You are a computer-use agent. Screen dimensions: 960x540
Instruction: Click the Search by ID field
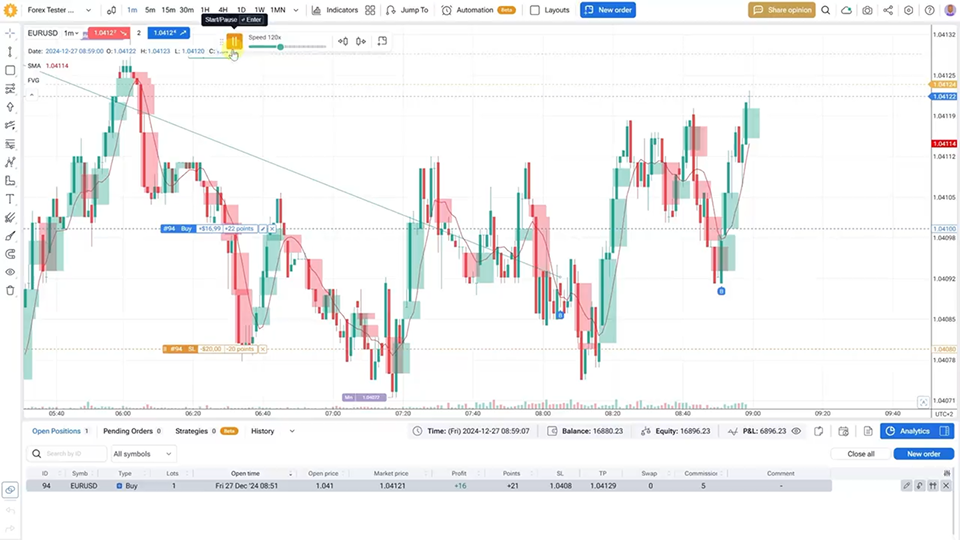(67, 454)
